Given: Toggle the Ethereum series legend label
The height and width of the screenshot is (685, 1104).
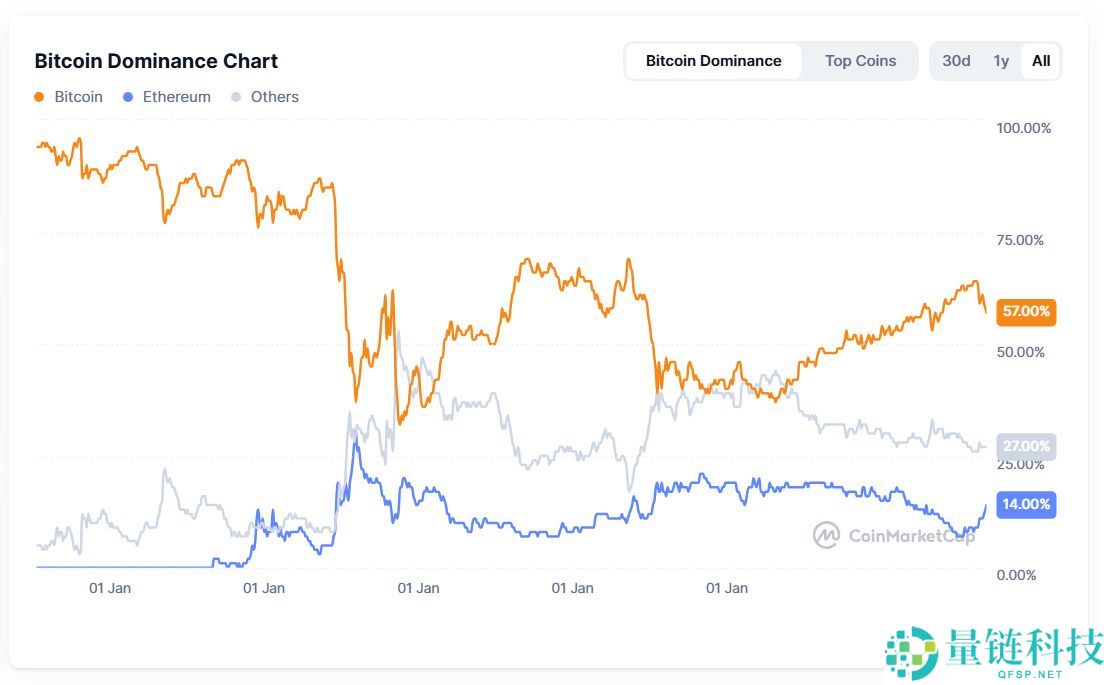Looking at the screenshot, I should pyautogui.click(x=176, y=97).
